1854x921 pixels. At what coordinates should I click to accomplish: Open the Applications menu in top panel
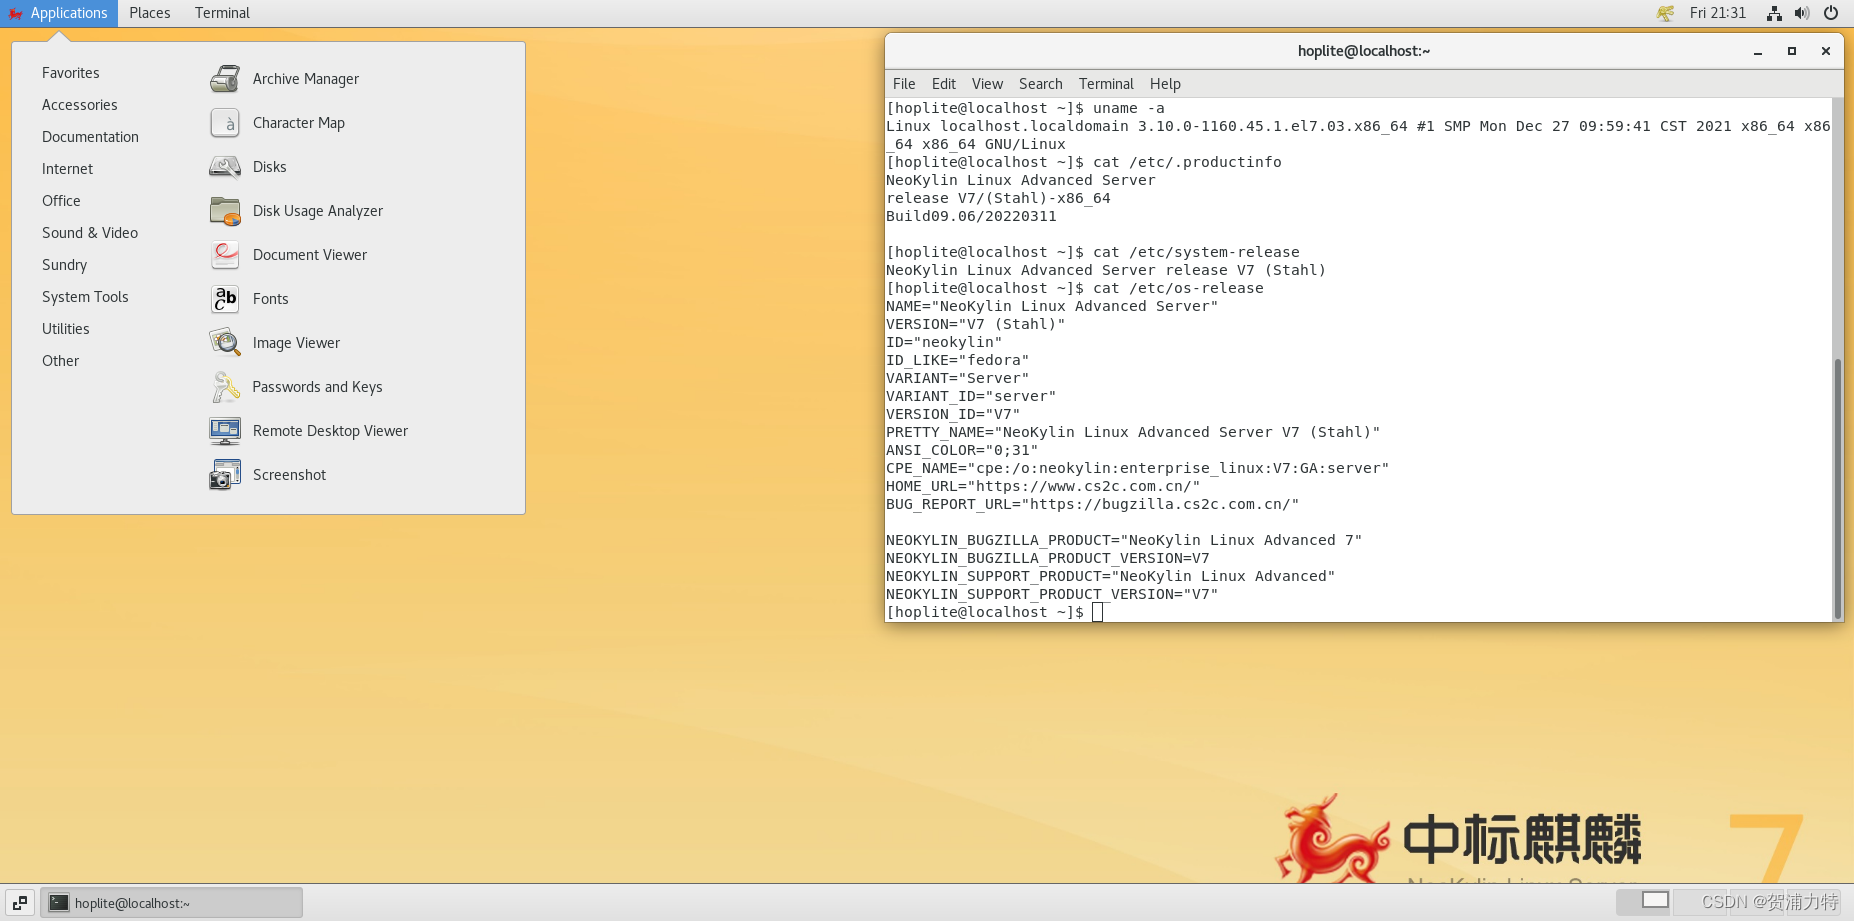pos(59,13)
